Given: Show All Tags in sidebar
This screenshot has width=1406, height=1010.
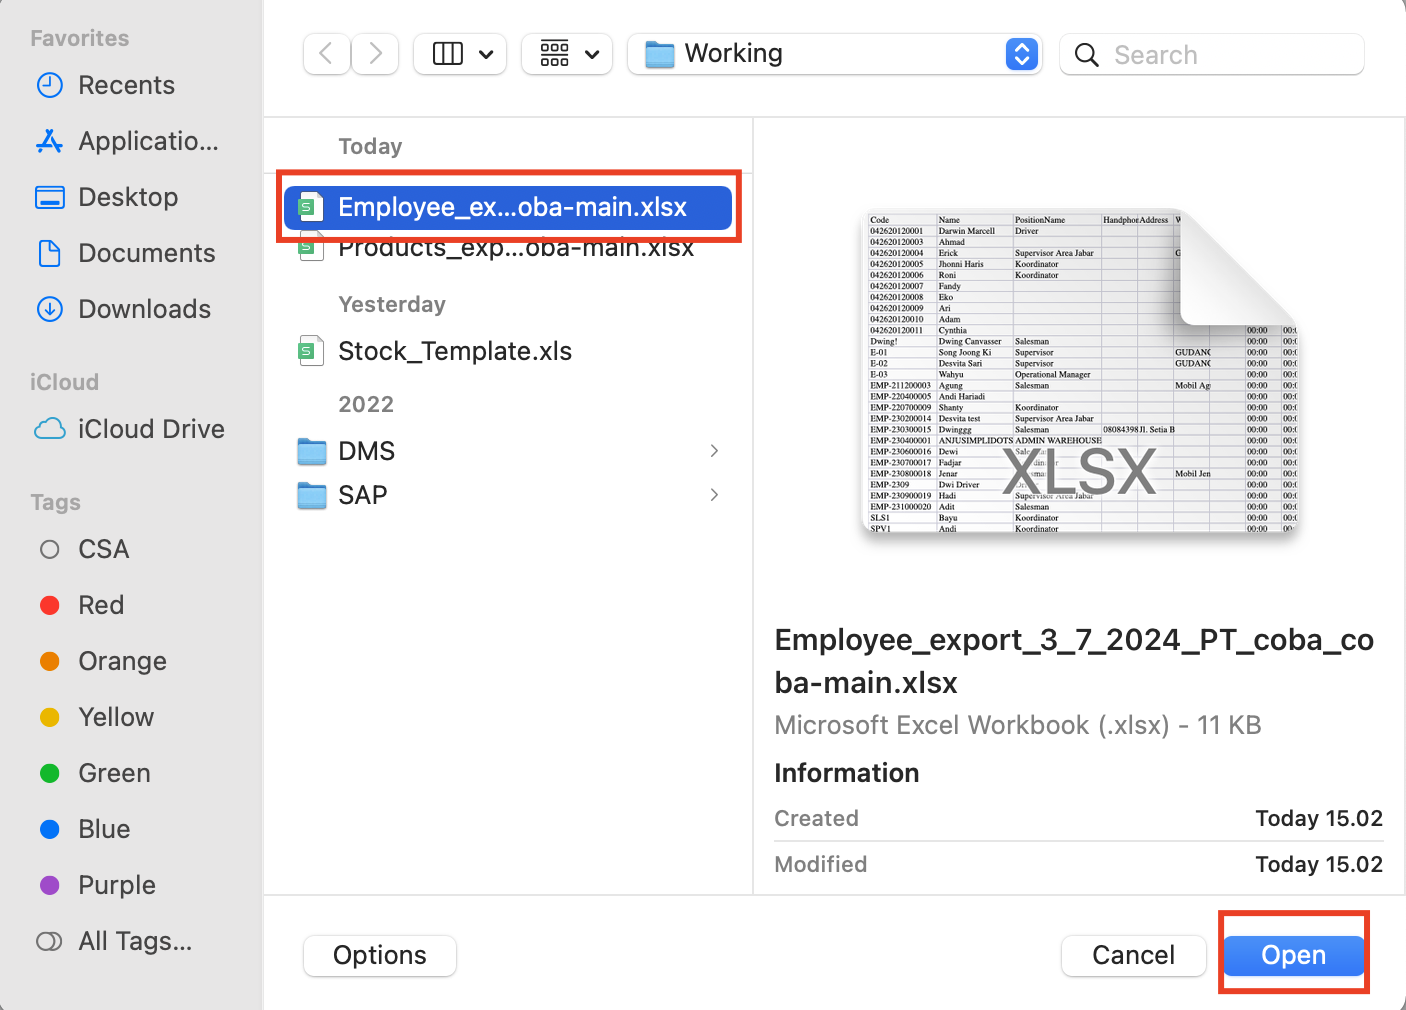Looking at the screenshot, I should (x=134, y=941).
